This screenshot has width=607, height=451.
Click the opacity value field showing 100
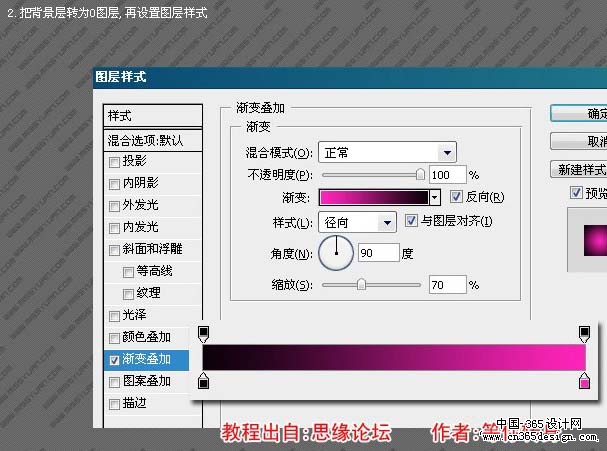tap(448, 175)
